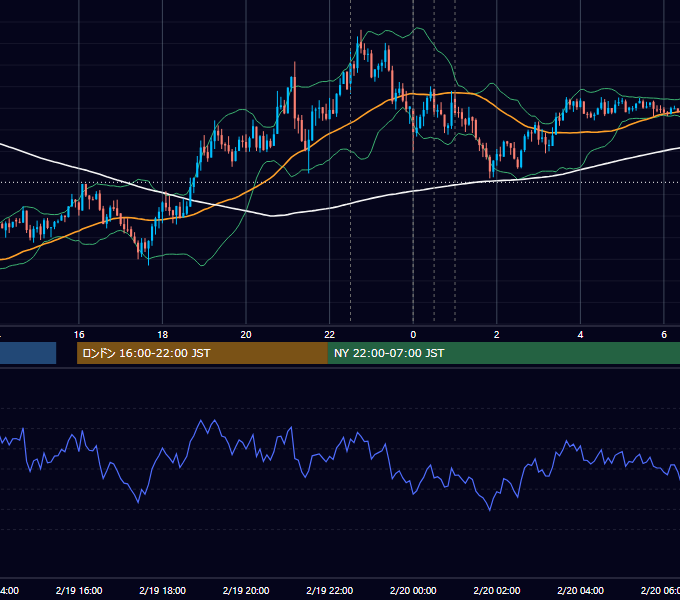680x600 pixels.
Task: Click the 0 hour label on price chart axis
Action: [413, 335]
